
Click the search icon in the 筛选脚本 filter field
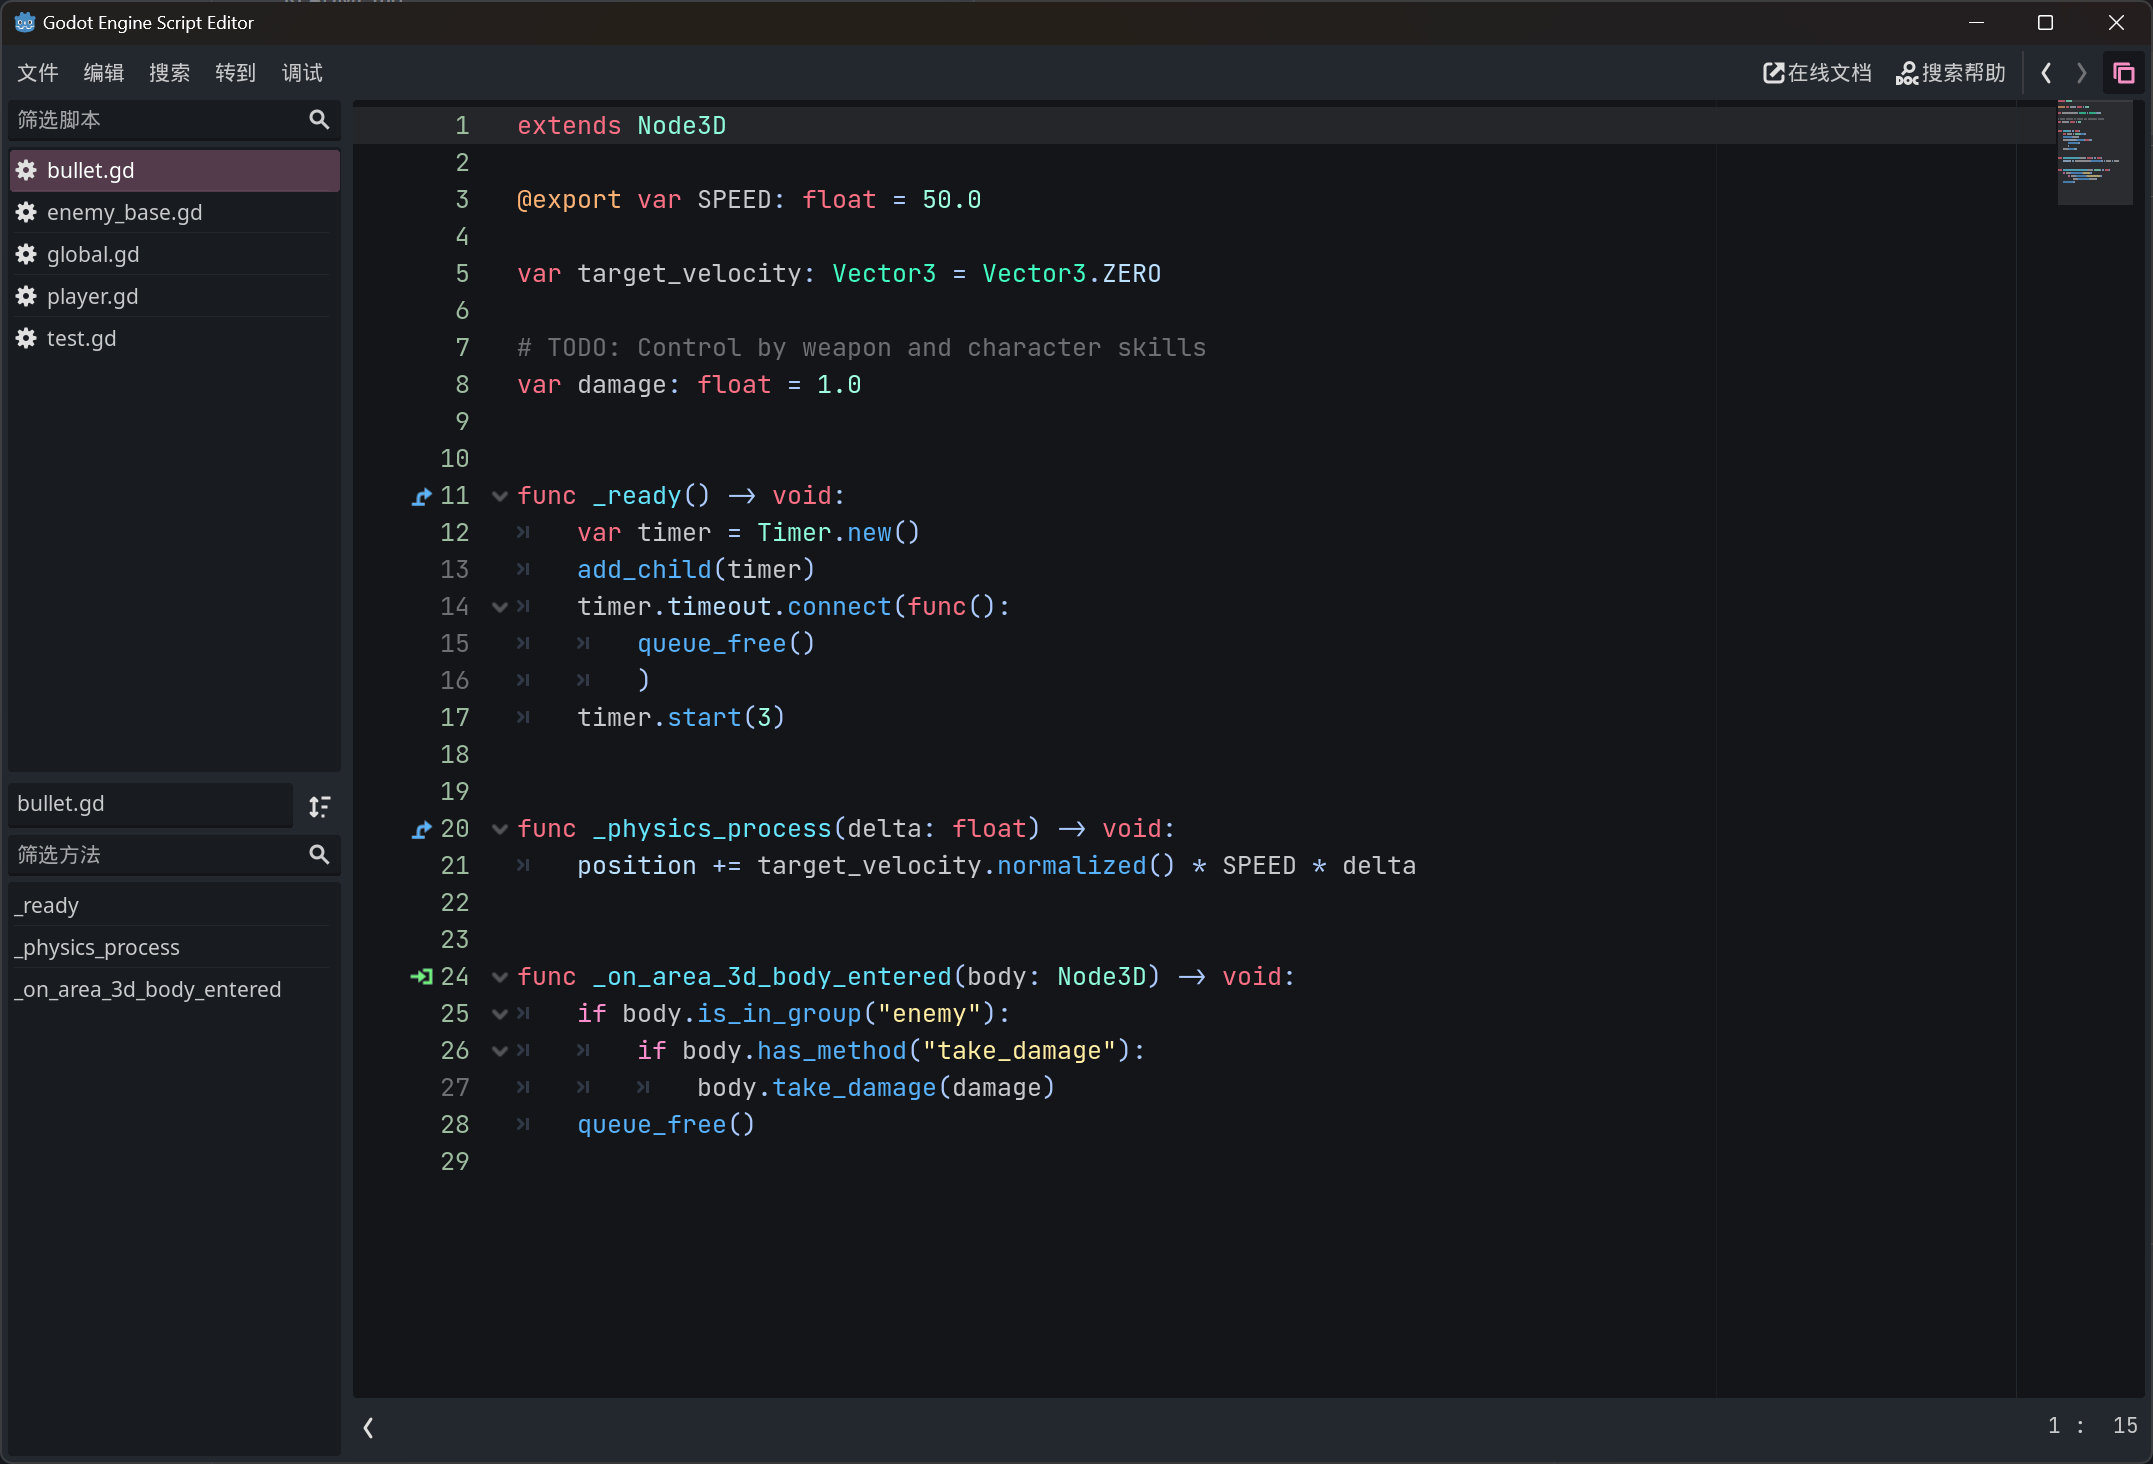pos(318,119)
